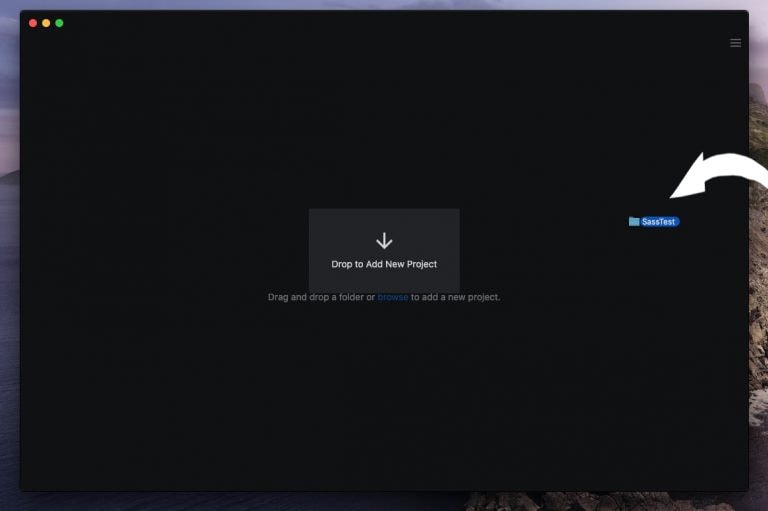Minimize the window with the yellow button
This screenshot has width=768, height=511.
46,23
